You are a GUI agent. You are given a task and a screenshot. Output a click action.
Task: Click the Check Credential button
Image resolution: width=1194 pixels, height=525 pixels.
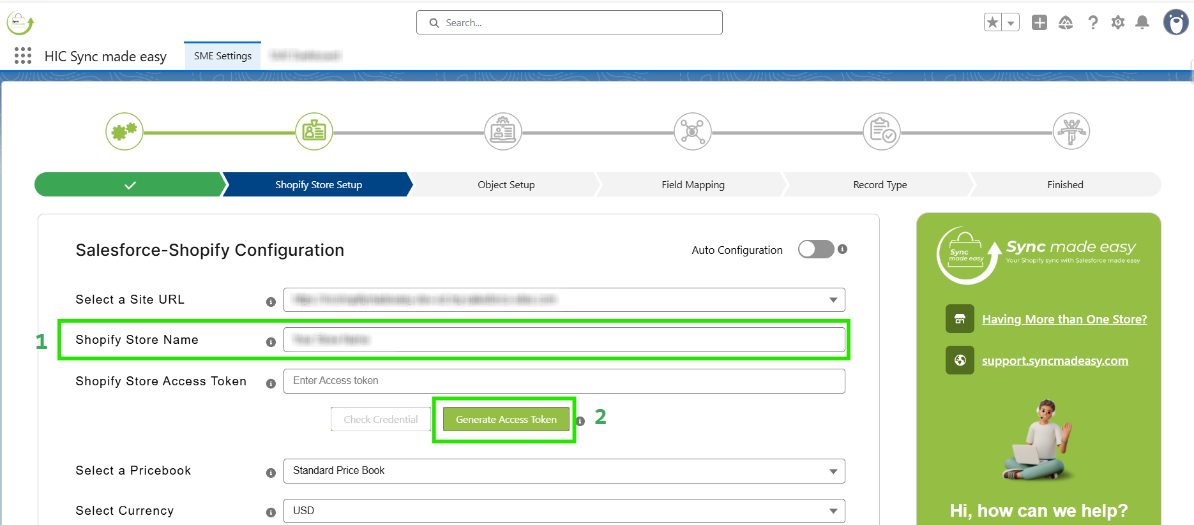[x=381, y=420]
